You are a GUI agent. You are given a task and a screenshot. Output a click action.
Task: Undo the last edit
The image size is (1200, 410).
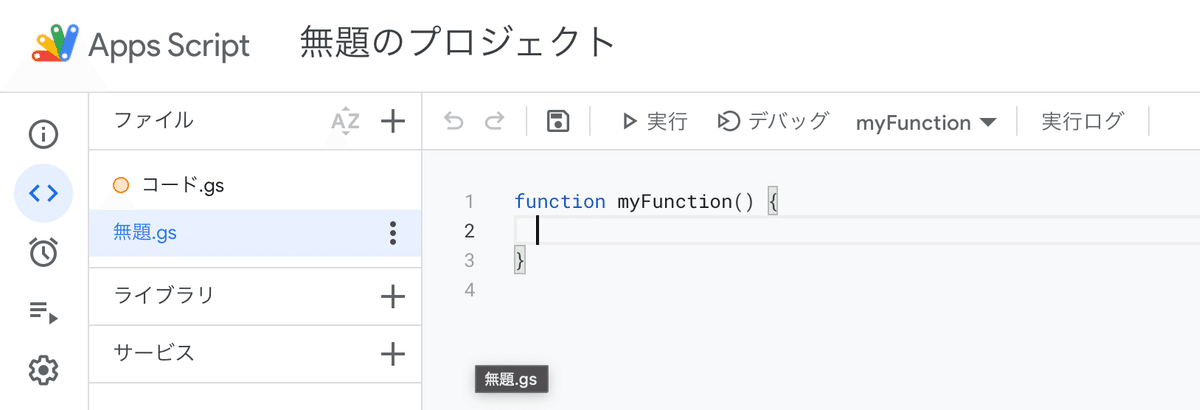coord(454,122)
